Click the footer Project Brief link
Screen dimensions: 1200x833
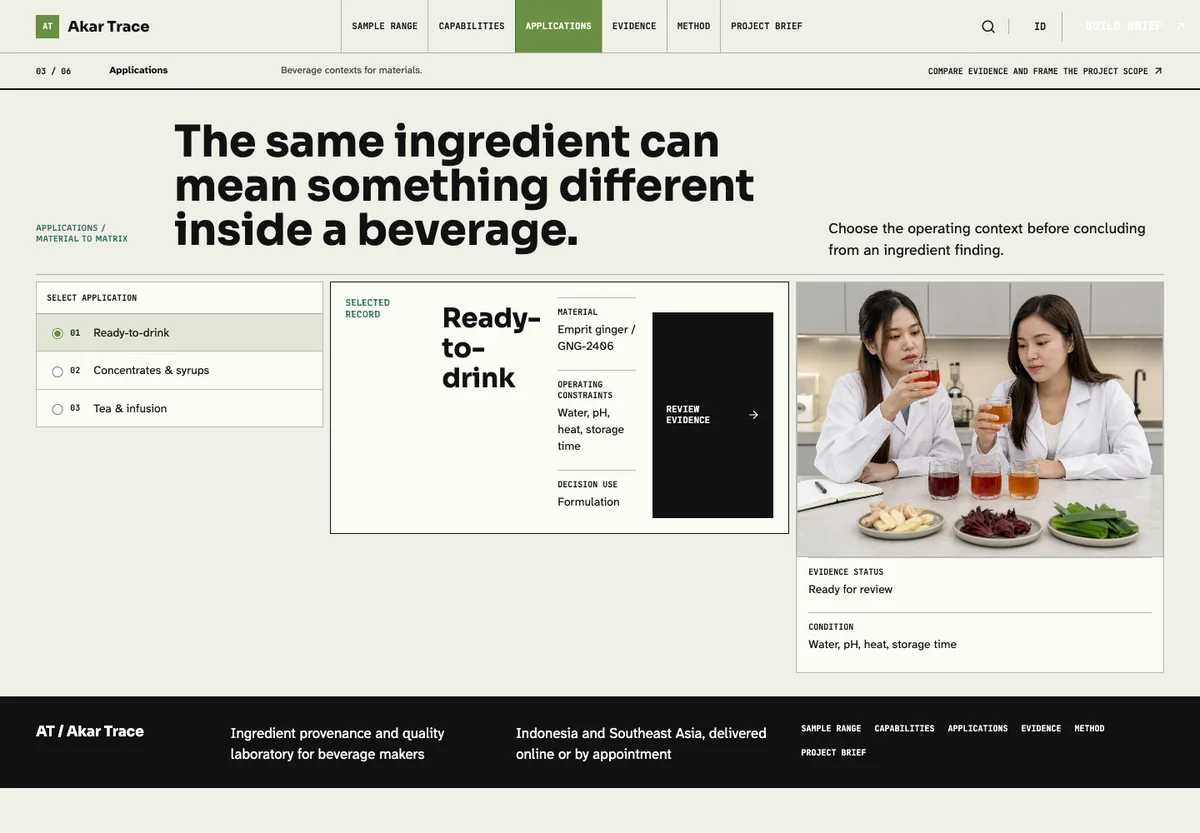(x=833, y=753)
